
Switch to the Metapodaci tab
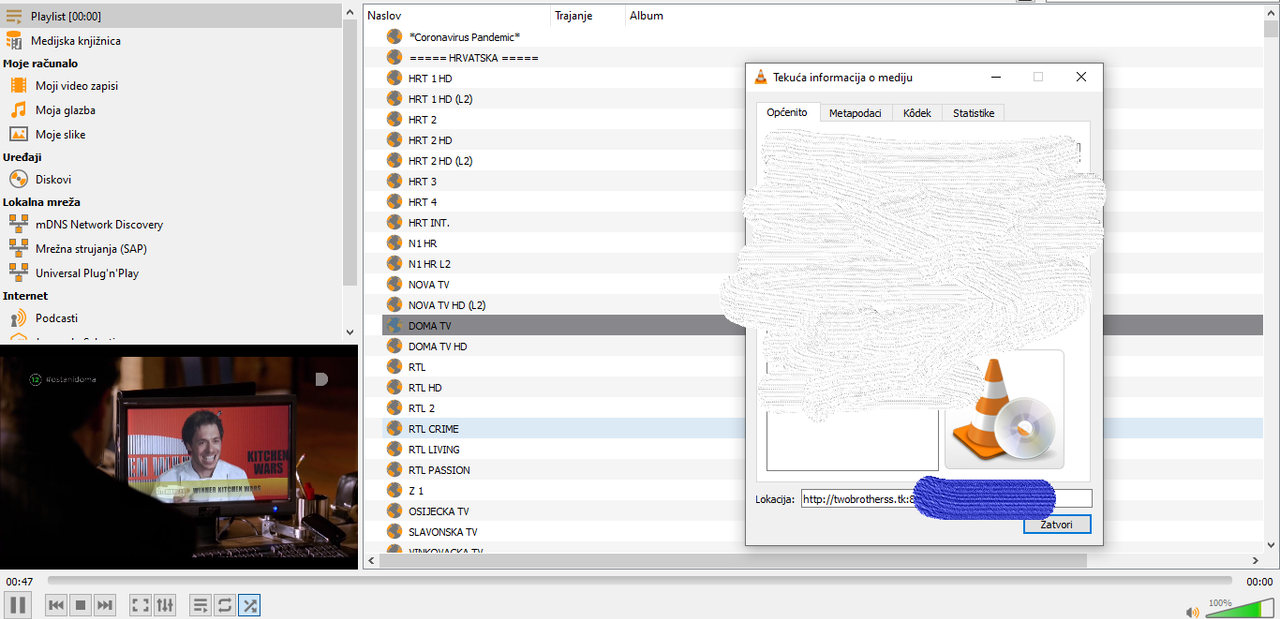click(855, 113)
